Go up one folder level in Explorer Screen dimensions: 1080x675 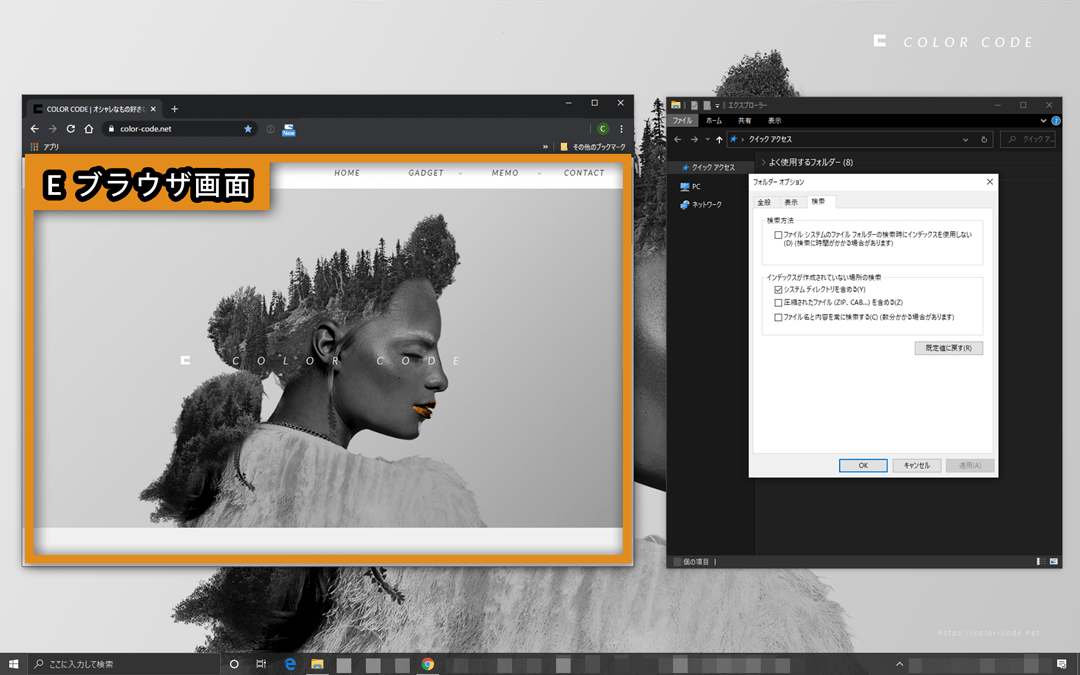pyautogui.click(x=719, y=139)
